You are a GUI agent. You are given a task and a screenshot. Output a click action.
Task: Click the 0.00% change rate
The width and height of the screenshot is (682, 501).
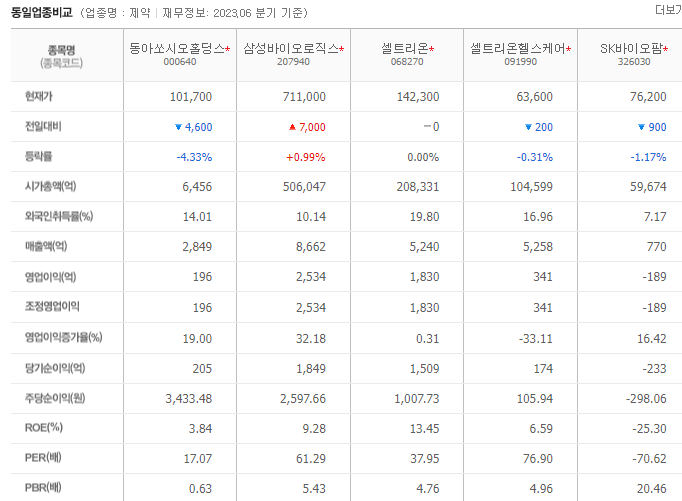[423, 157]
